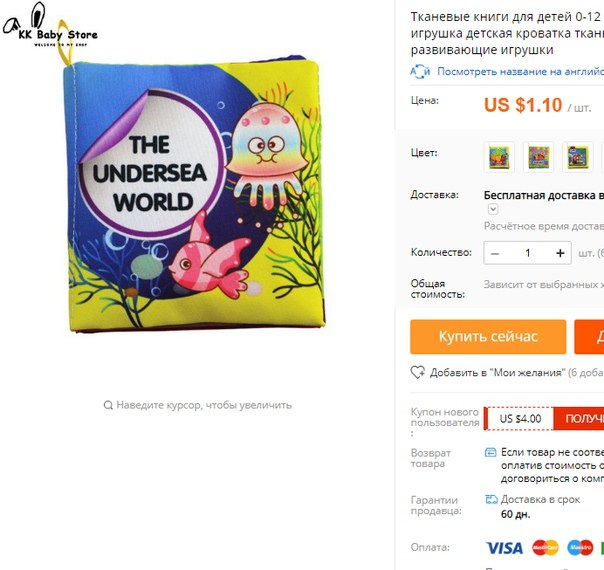Screen dimensions: 604x570
Task: Click the return policy icon
Action: [x=490, y=452]
